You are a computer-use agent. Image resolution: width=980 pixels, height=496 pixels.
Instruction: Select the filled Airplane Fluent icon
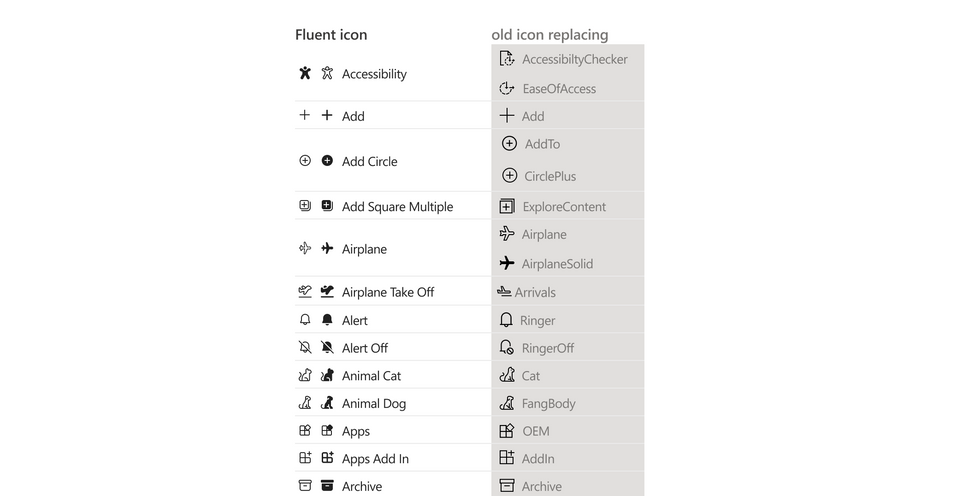[327, 248]
